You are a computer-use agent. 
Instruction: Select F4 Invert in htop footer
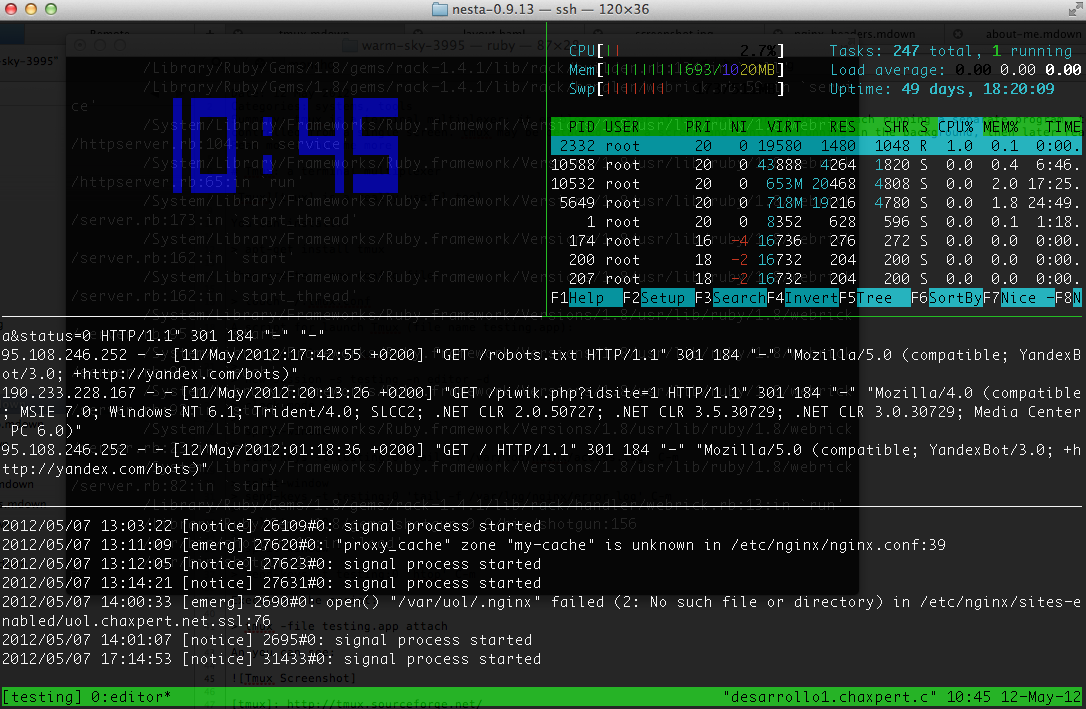(x=802, y=298)
